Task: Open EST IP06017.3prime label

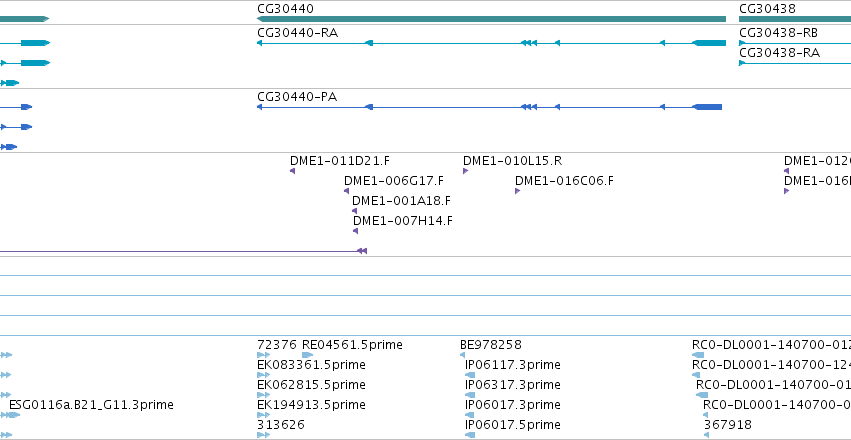Action: pos(513,405)
